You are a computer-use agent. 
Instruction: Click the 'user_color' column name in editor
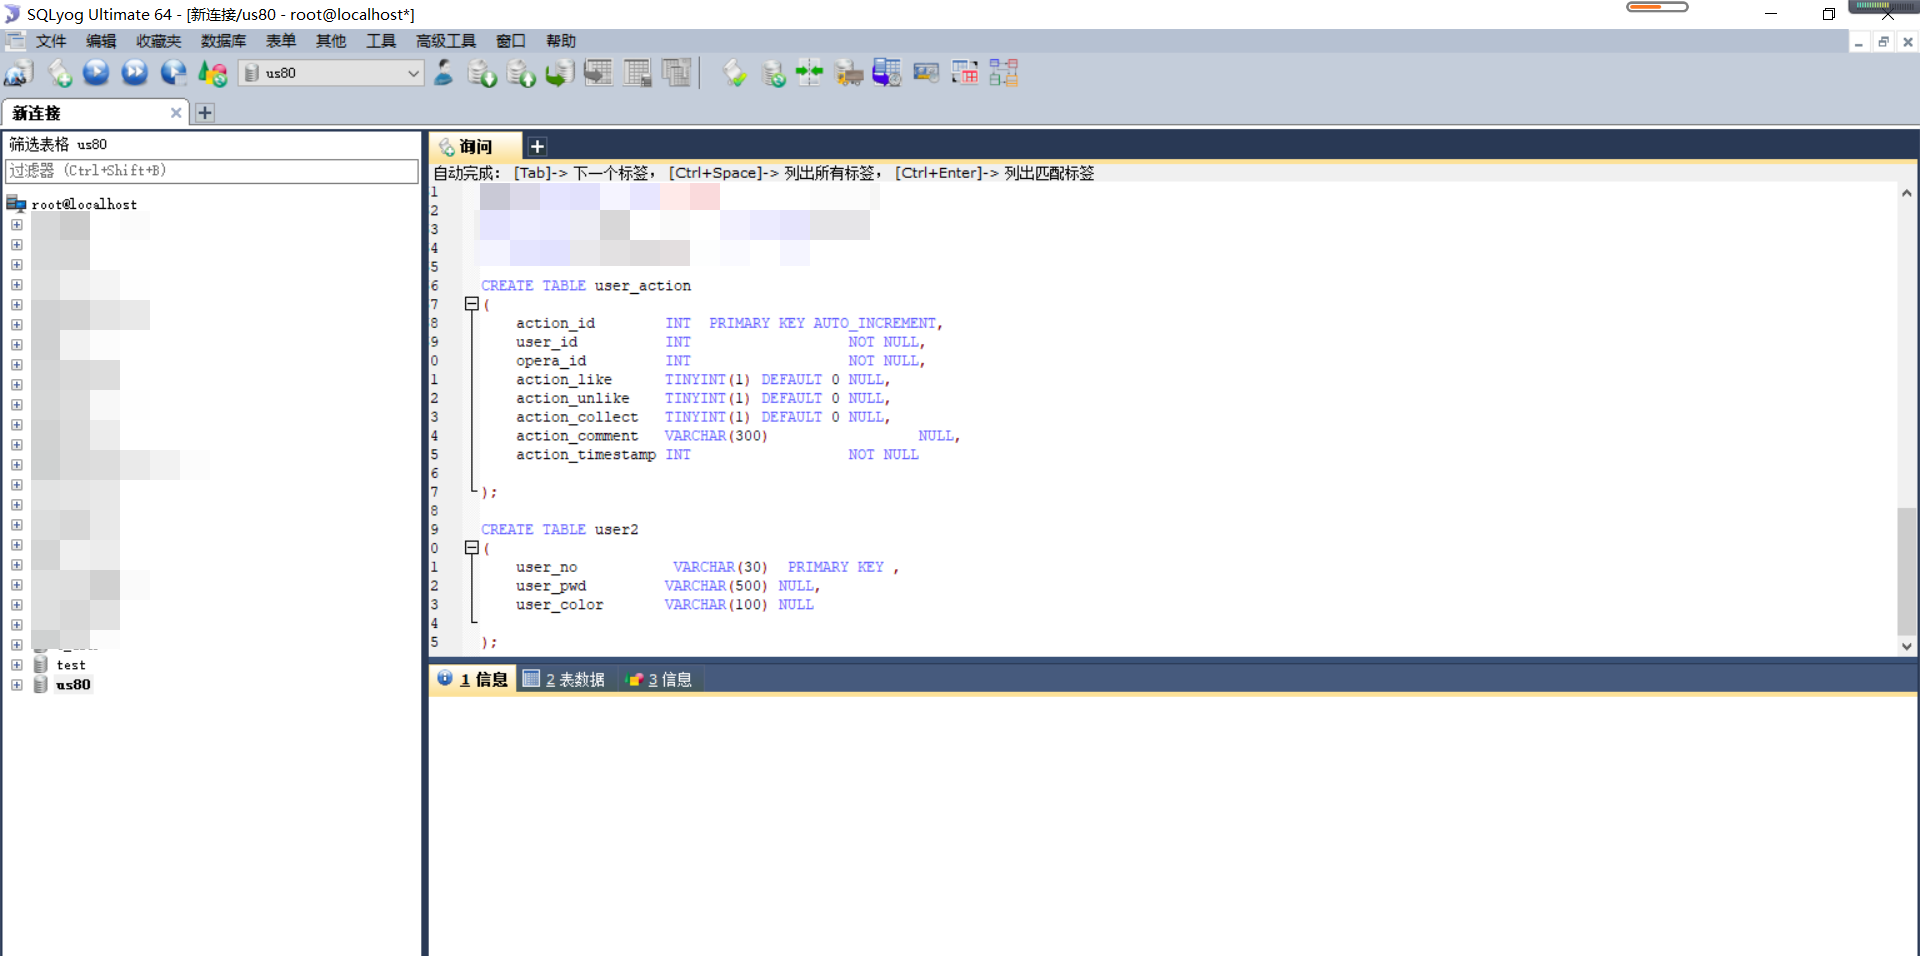[x=560, y=605]
